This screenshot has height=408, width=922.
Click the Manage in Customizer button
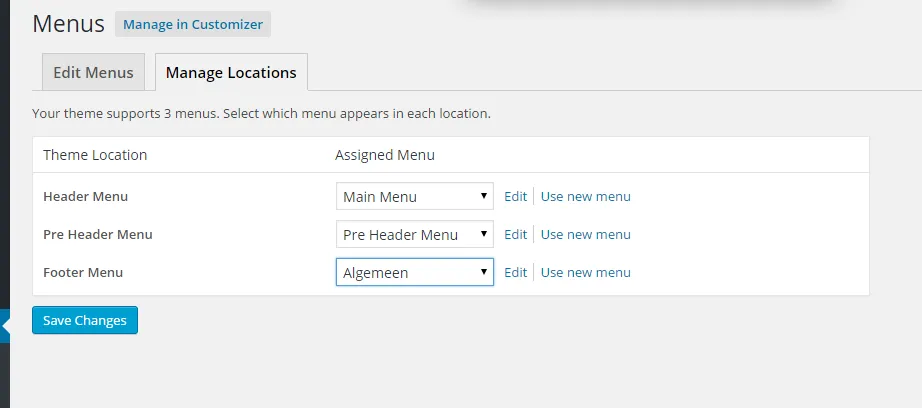click(x=193, y=25)
